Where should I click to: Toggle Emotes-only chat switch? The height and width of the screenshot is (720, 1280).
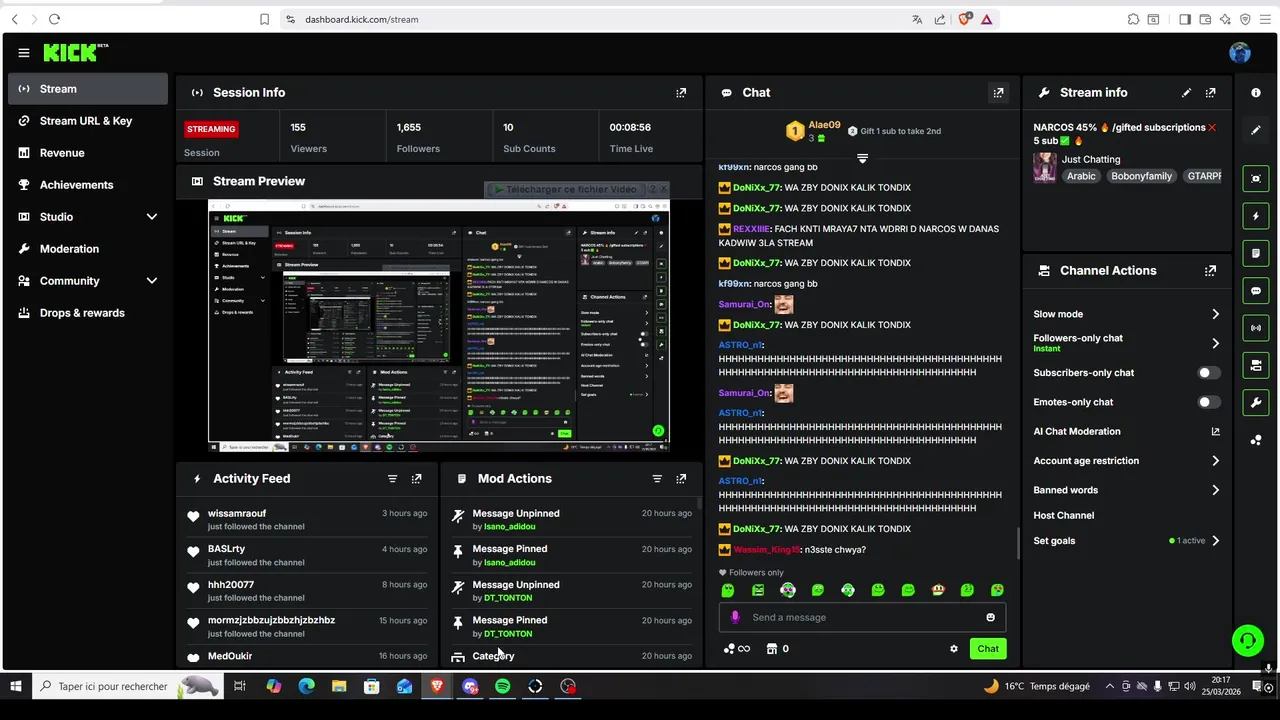tap(1209, 402)
